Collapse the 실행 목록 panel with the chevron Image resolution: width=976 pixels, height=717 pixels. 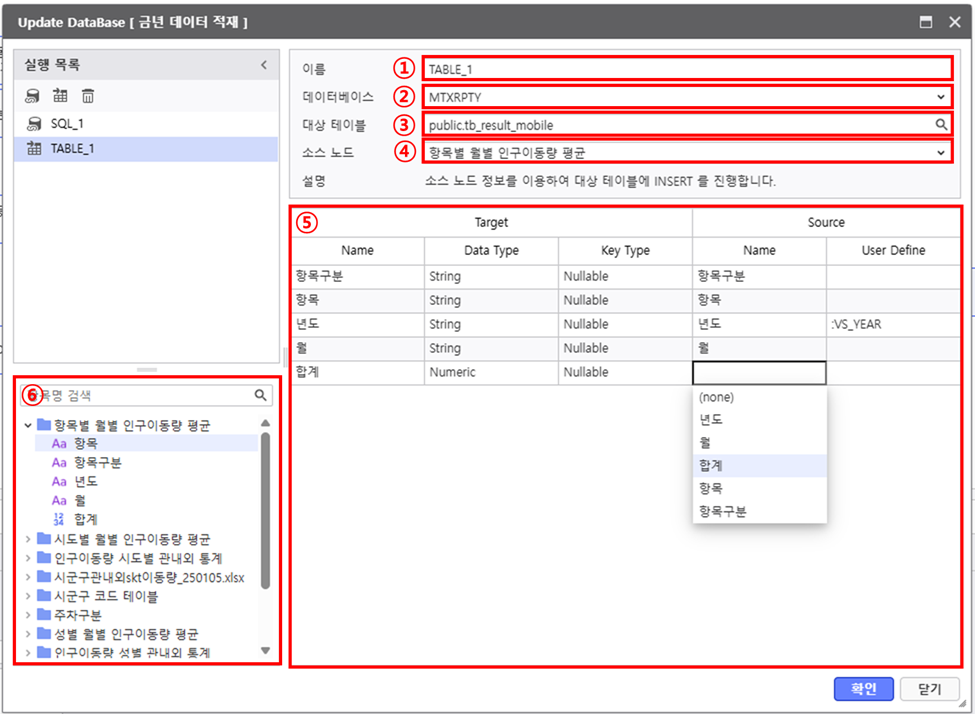pyautogui.click(x=264, y=65)
